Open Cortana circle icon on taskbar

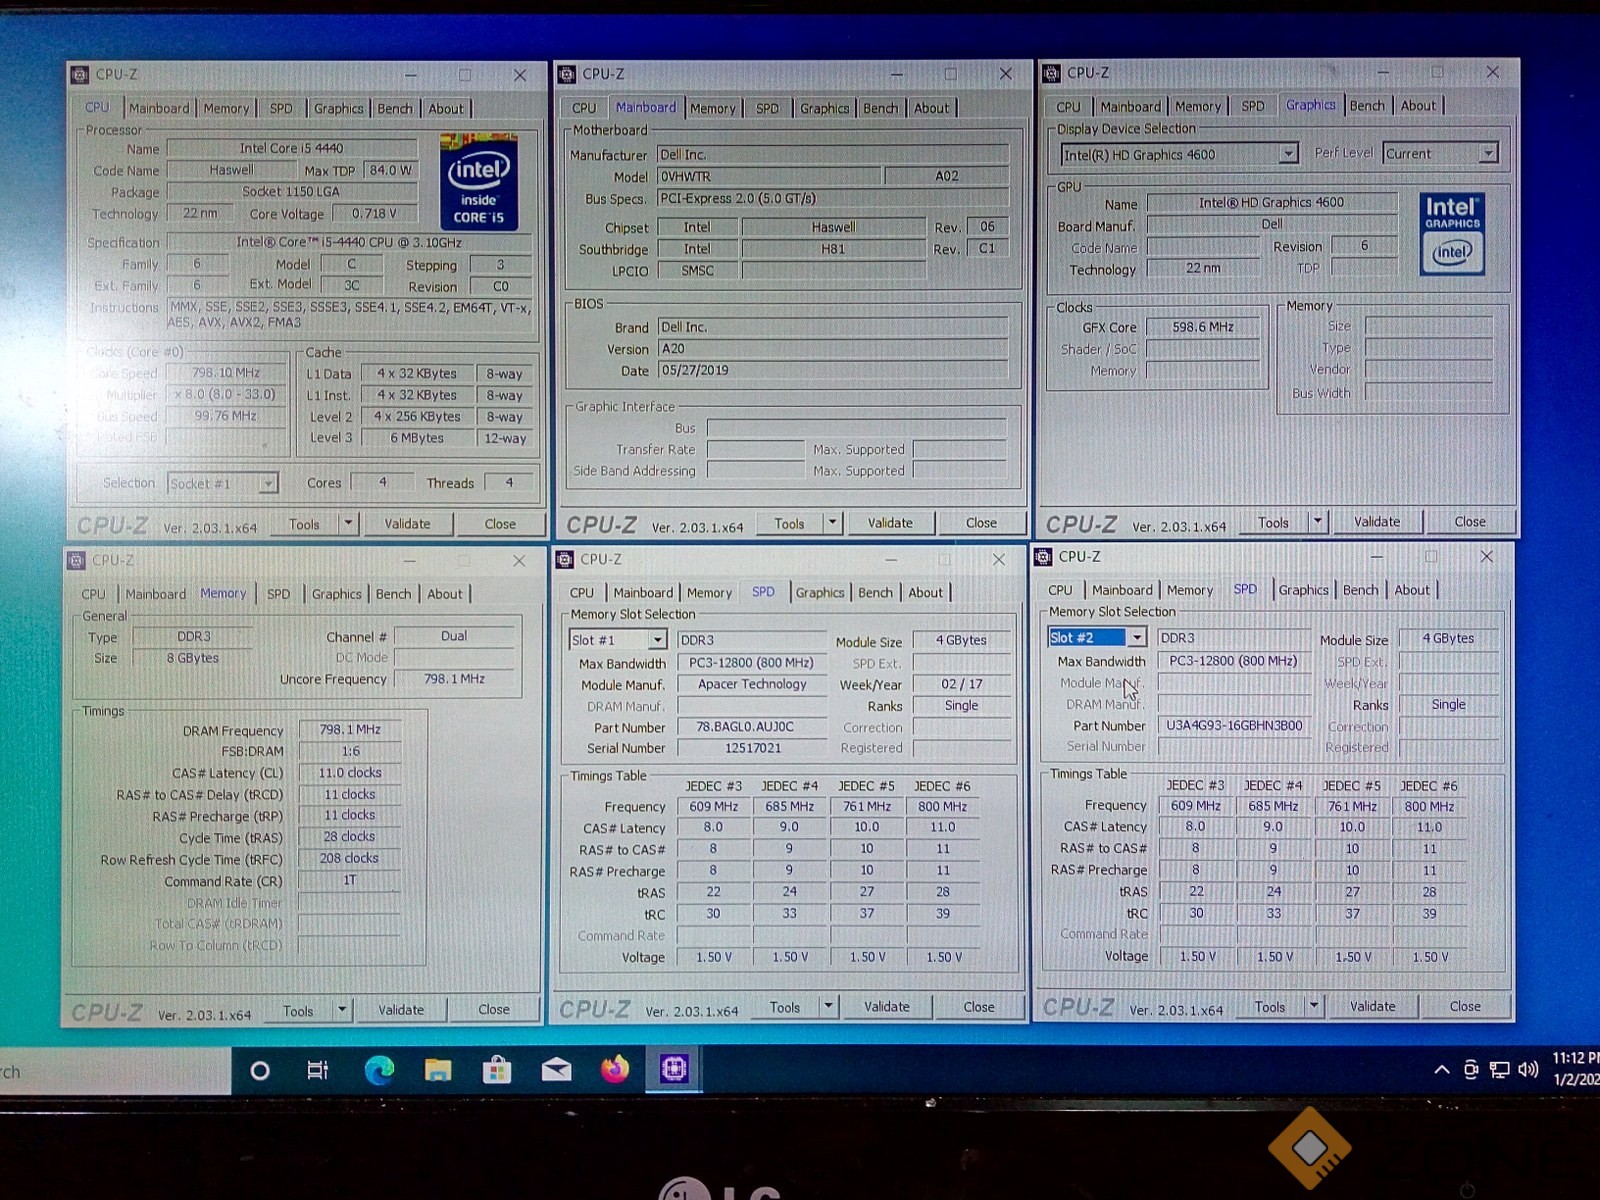[260, 1071]
